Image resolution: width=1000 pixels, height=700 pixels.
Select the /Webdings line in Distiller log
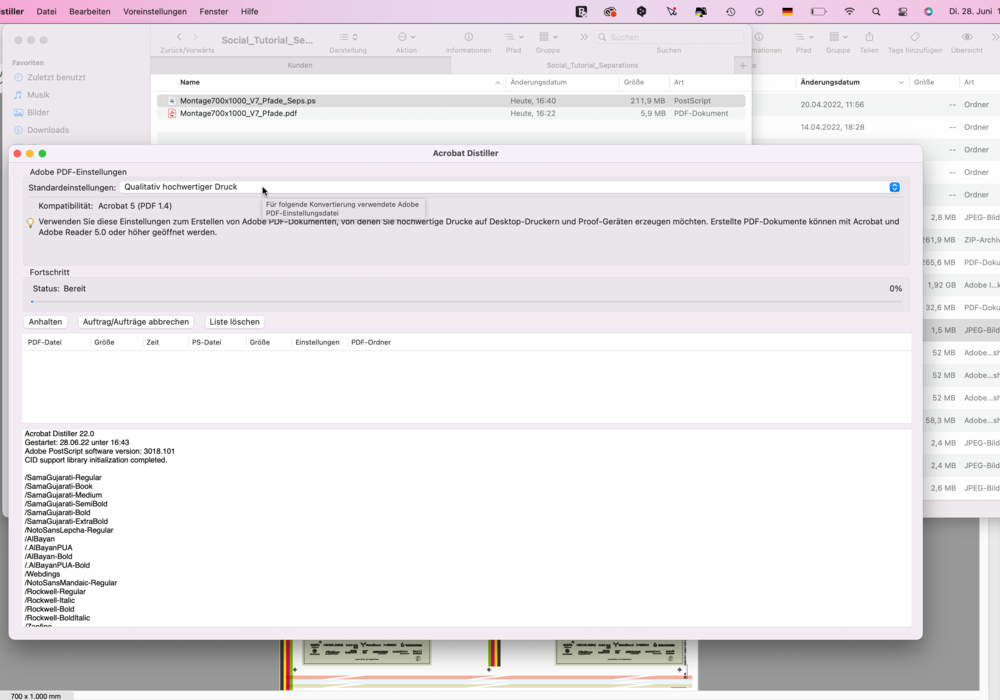click(42, 574)
